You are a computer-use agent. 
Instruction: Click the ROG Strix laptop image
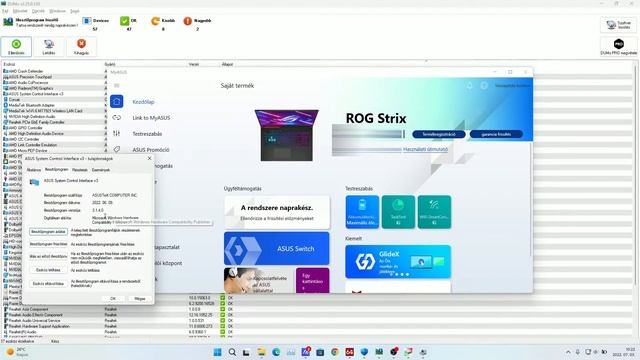(x=287, y=135)
